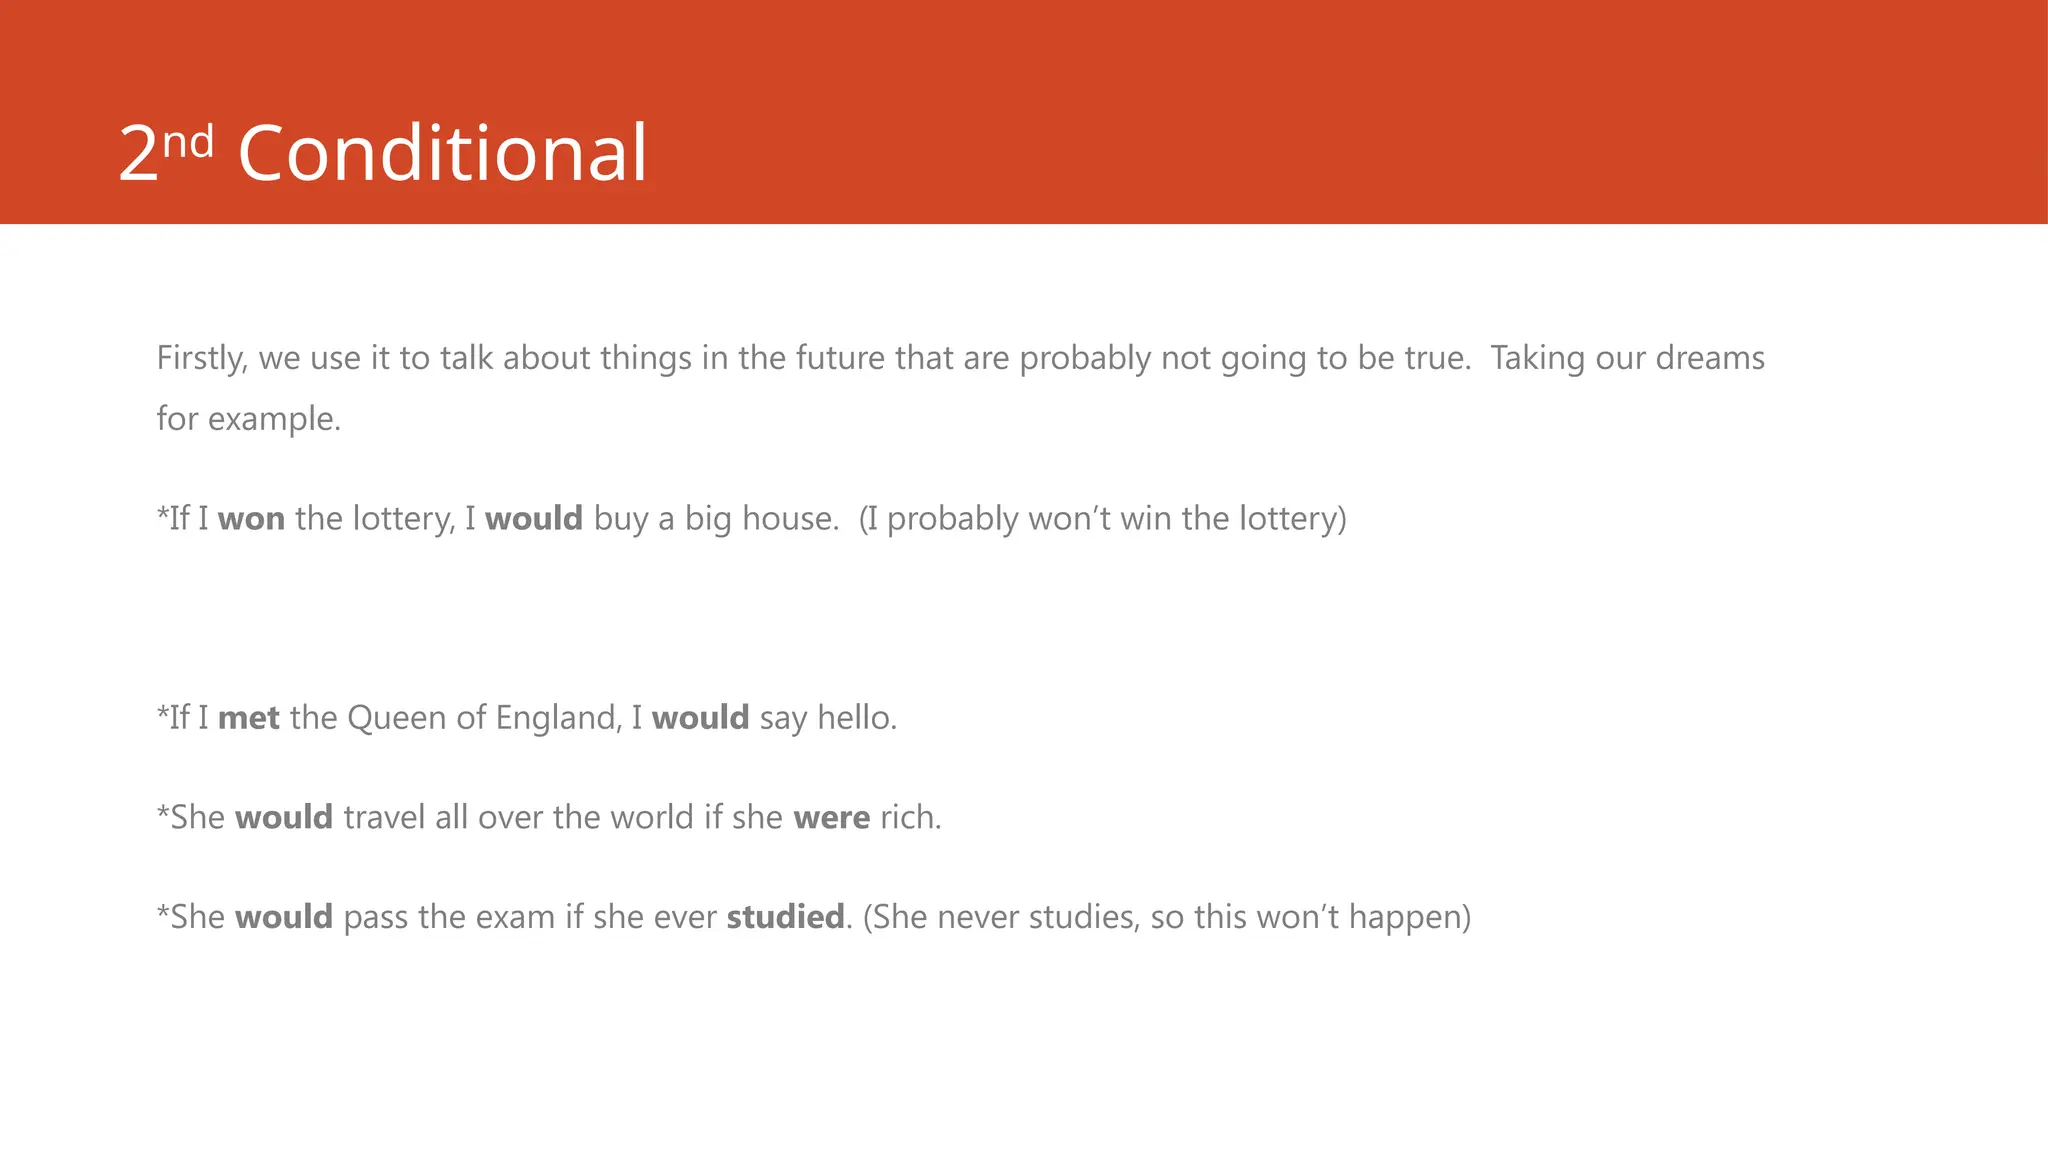
Task: Click the note "(I probably won't win the lottery)"
Action: click(x=1102, y=518)
